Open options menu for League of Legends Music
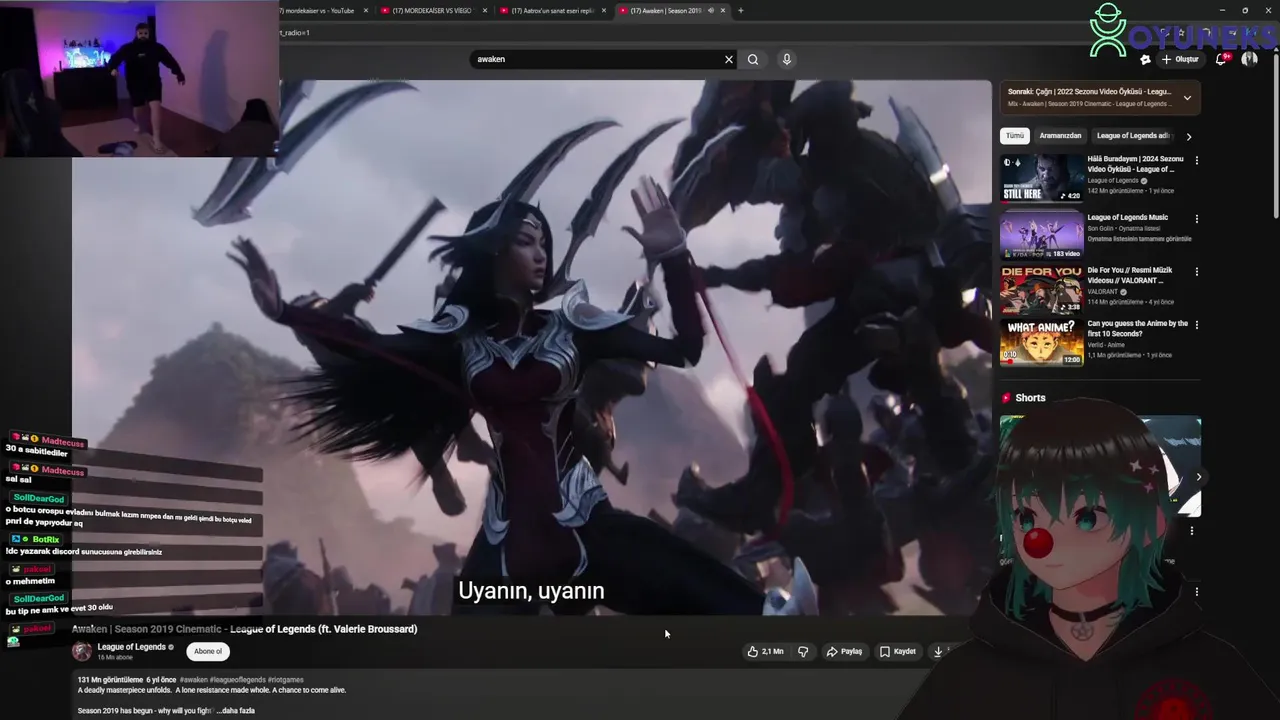This screenshot has width=1280, height=720. 1196,219
